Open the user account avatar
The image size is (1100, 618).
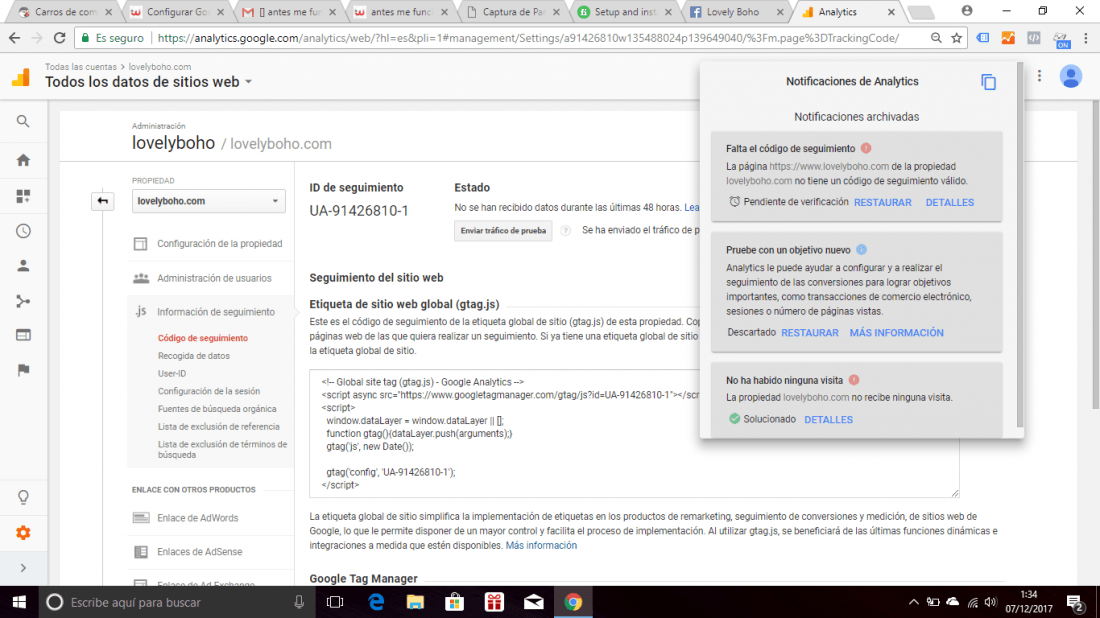coord(1071,76)
